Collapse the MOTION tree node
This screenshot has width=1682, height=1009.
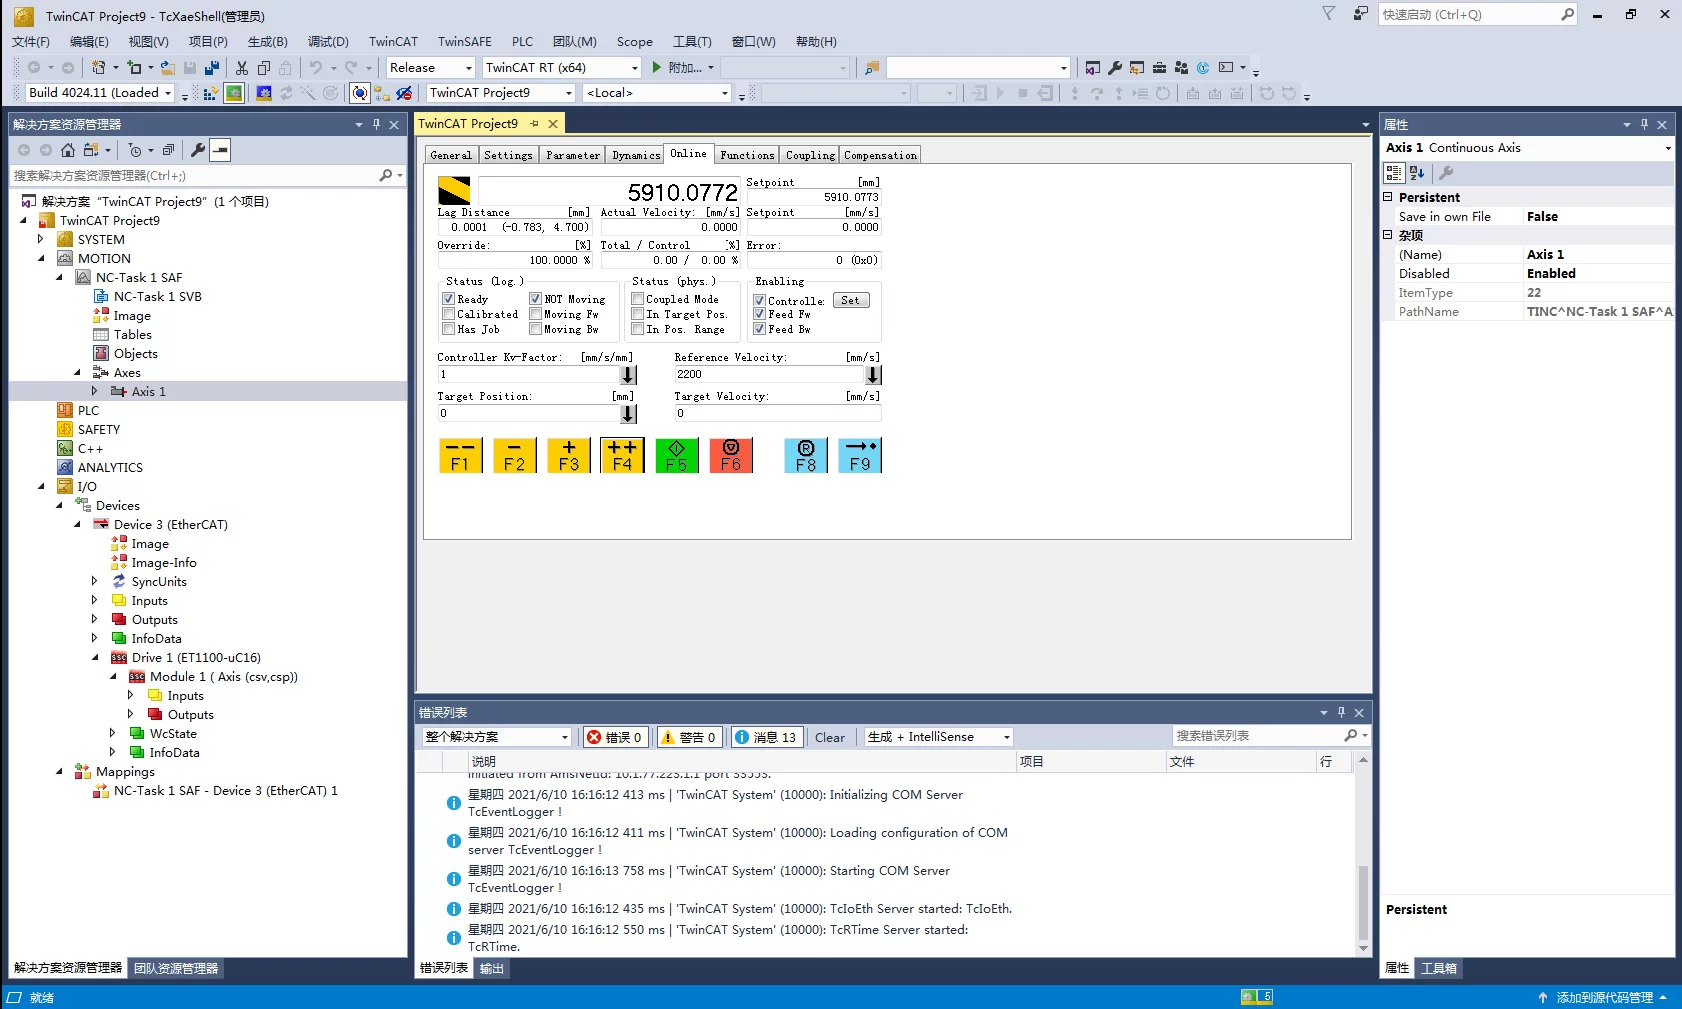point(41,258)
